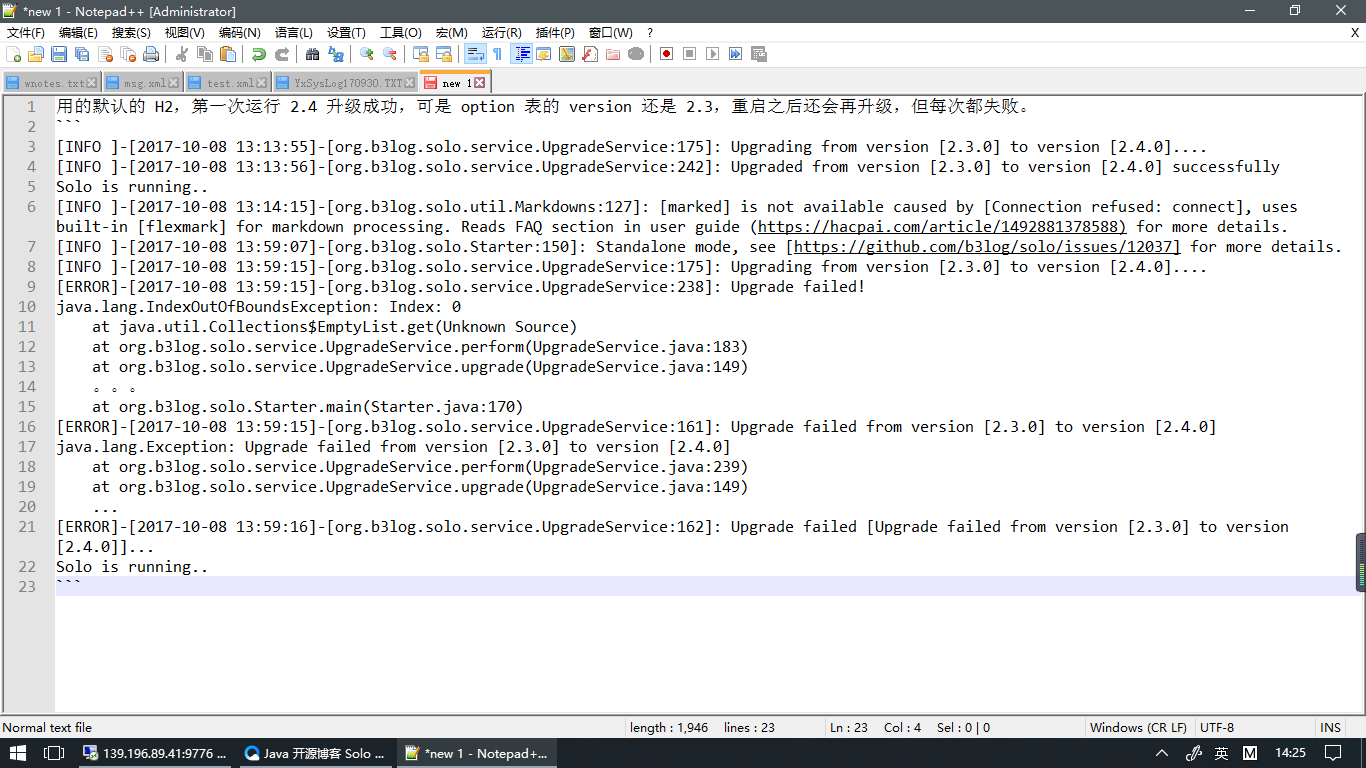
Task: Click the Zoom In magnifier icon
Action: [x=367, y=54]
